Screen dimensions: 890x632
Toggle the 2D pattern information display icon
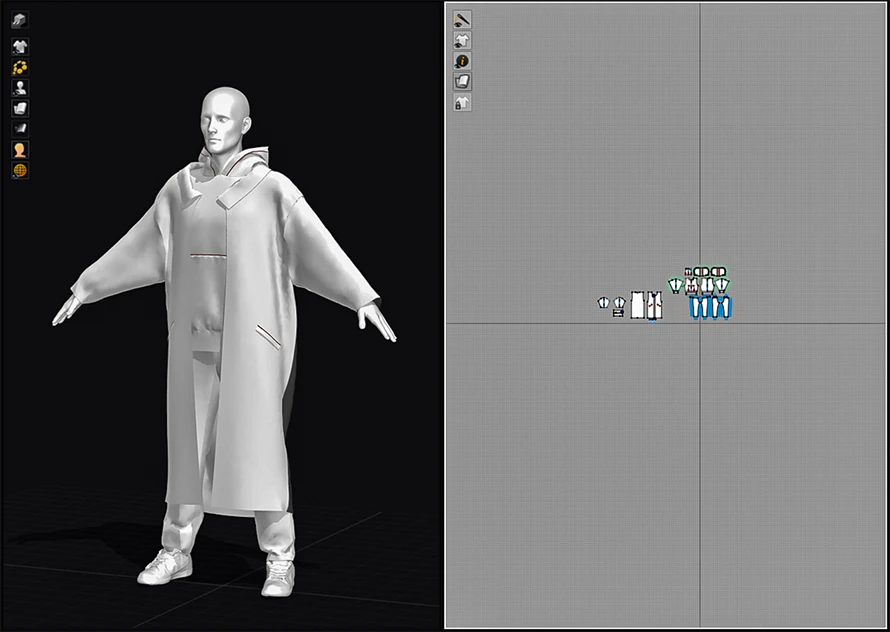pyautogui.click(x=462, y=61)
